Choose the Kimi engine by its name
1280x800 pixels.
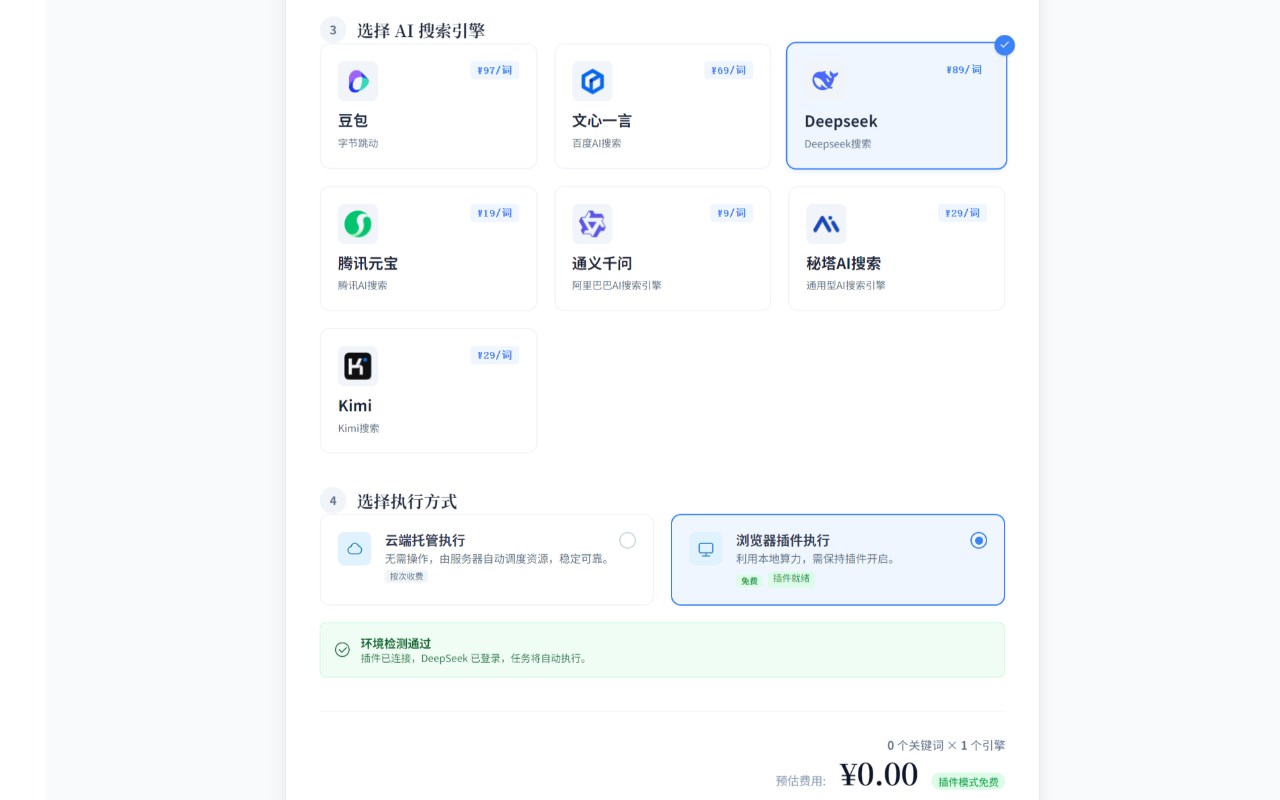pos(355,405)
